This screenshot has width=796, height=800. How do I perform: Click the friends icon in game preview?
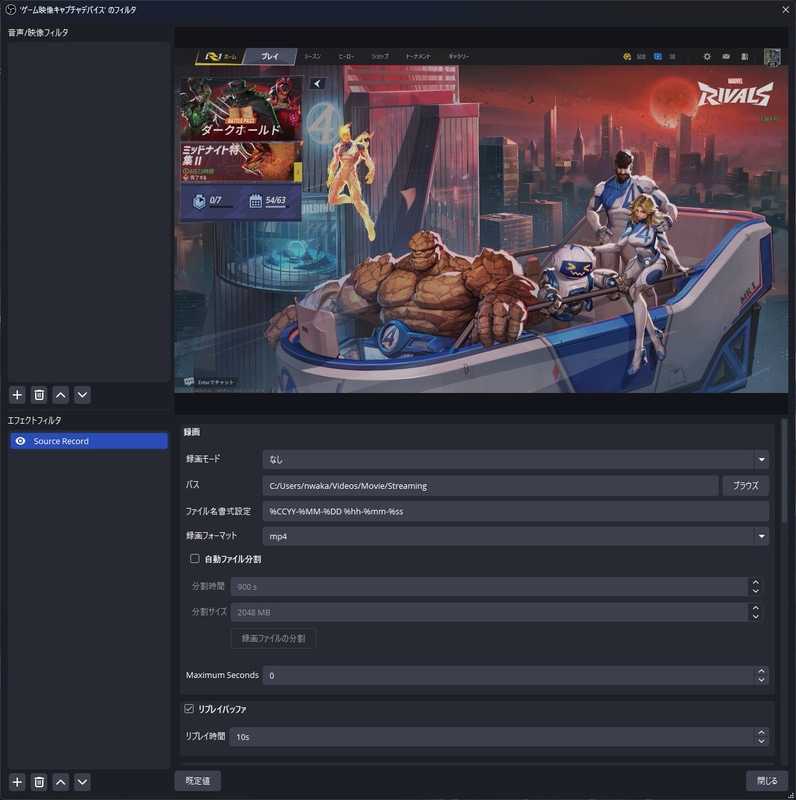(x=744, y=57)
